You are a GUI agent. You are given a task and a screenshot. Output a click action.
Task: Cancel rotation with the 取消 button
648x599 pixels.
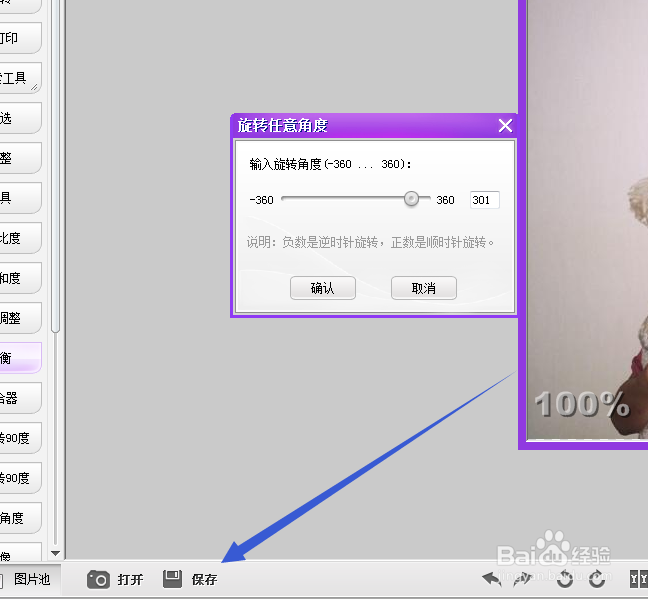coord(424,288)
